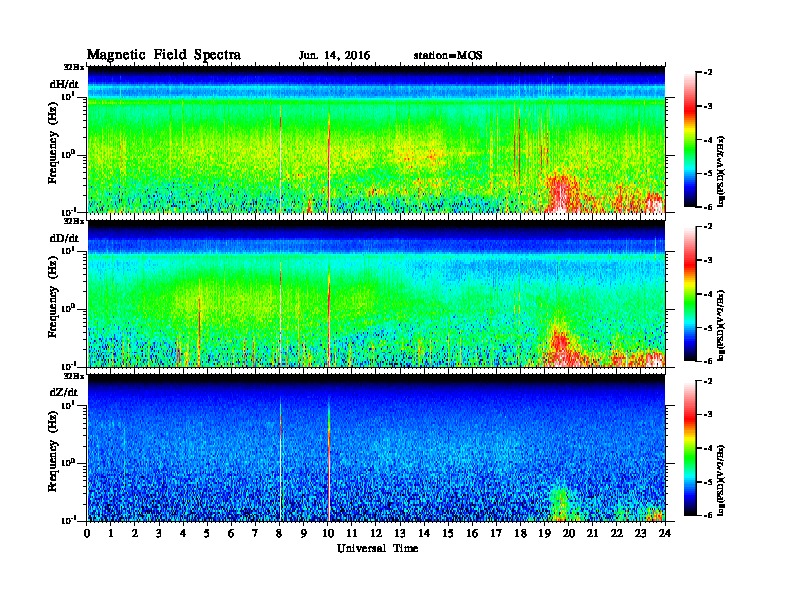Click hour 0 on the time axis
Screen dimensions: 792x612
coord(87,534)
